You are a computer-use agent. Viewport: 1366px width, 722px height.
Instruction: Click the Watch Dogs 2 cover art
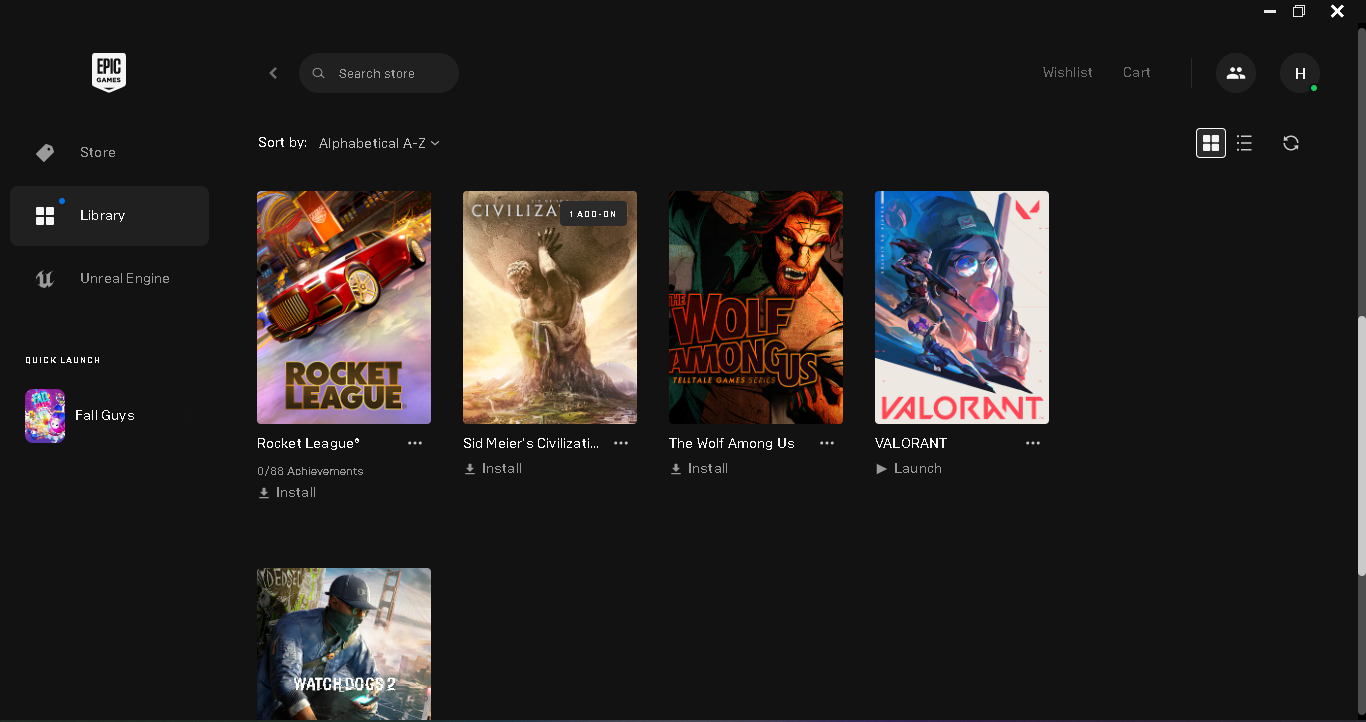(344, 644)
